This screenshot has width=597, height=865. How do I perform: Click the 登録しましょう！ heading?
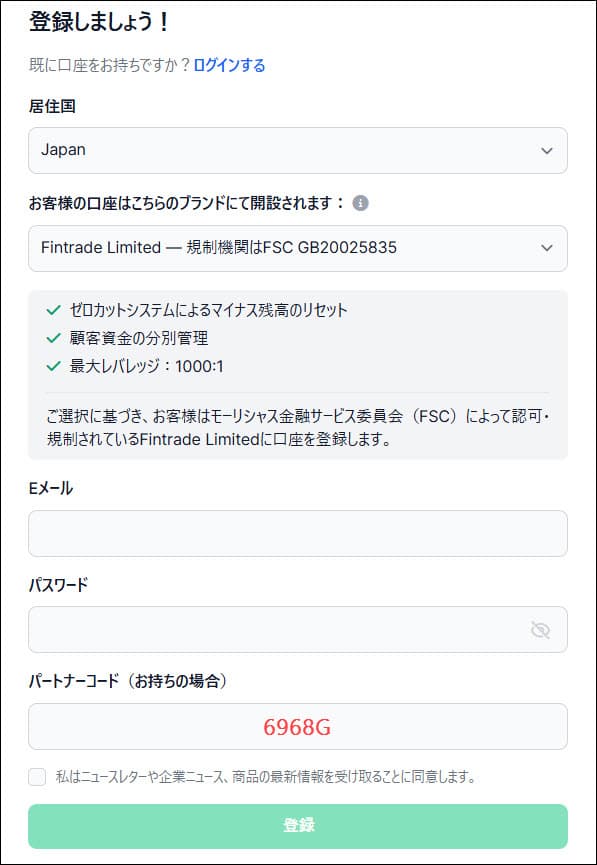tap(99, 22)
